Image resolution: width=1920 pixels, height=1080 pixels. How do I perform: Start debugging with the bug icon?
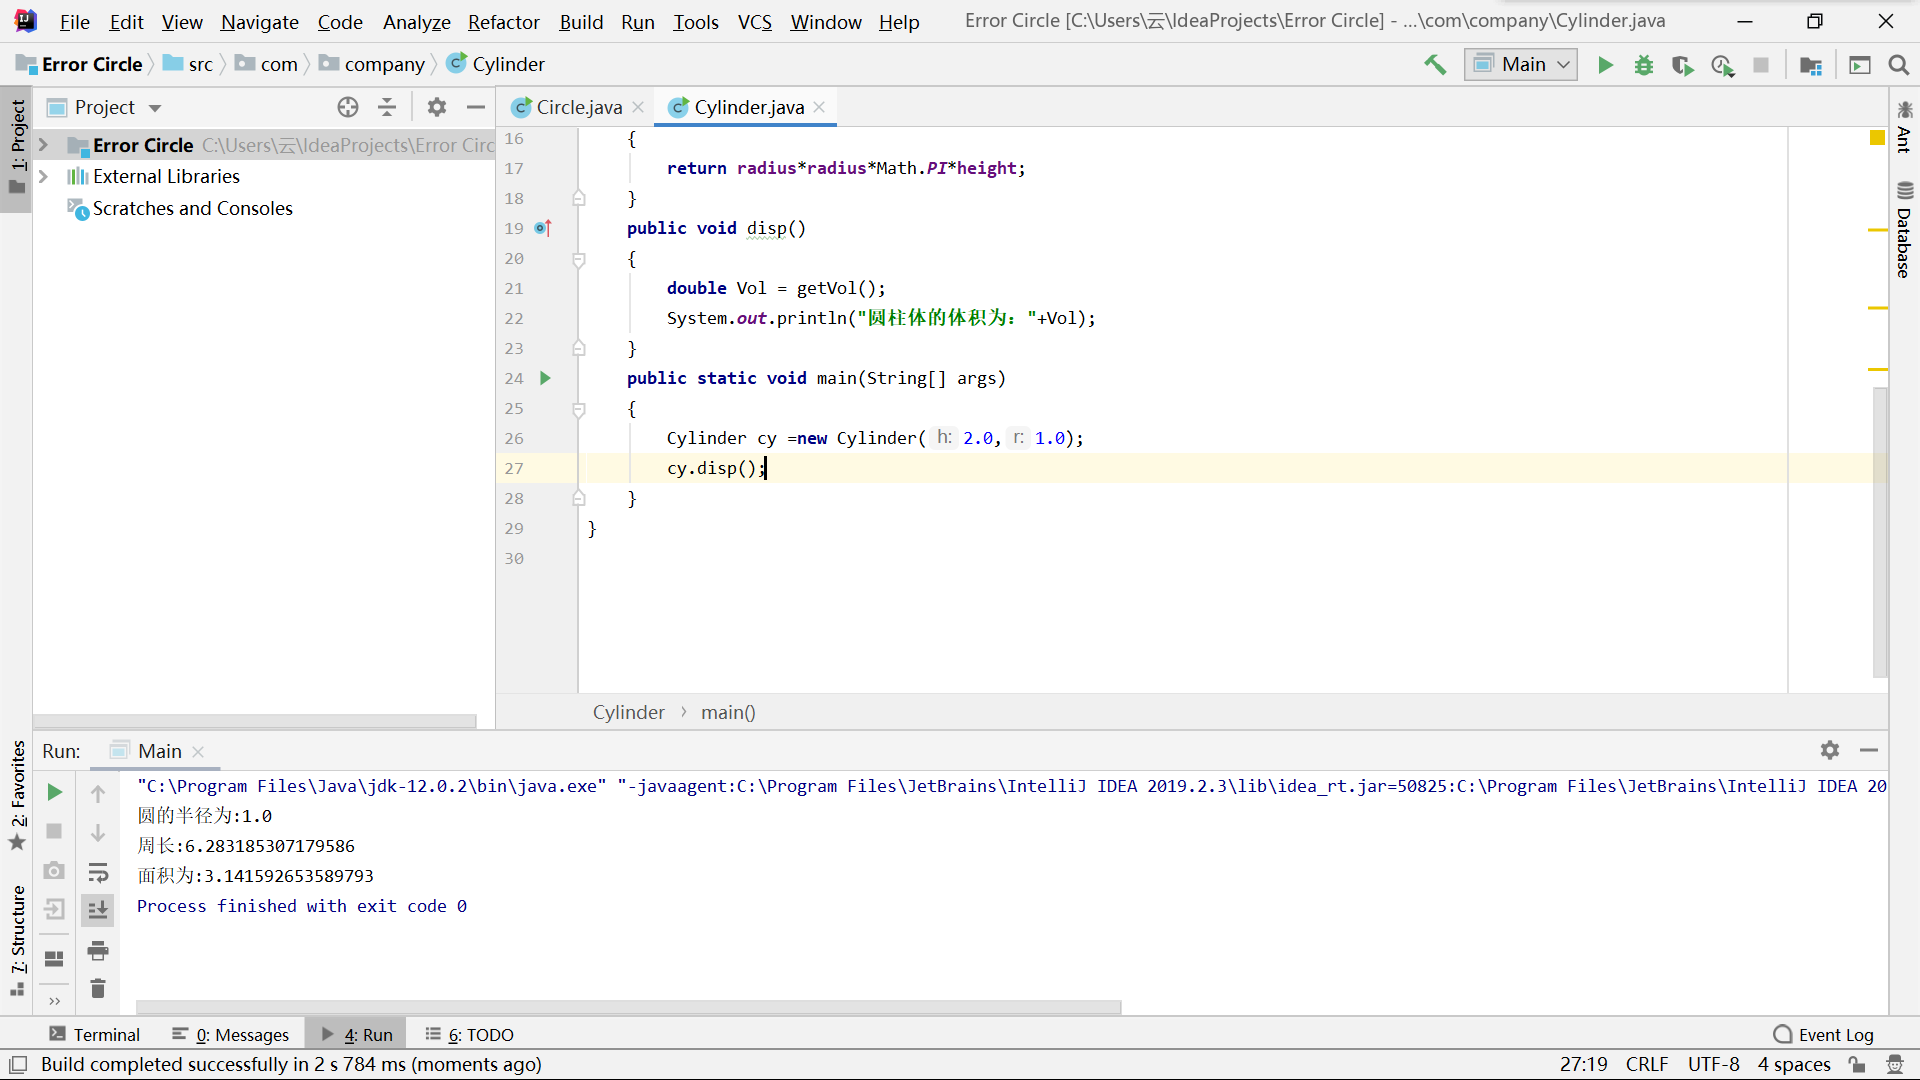1643,65
